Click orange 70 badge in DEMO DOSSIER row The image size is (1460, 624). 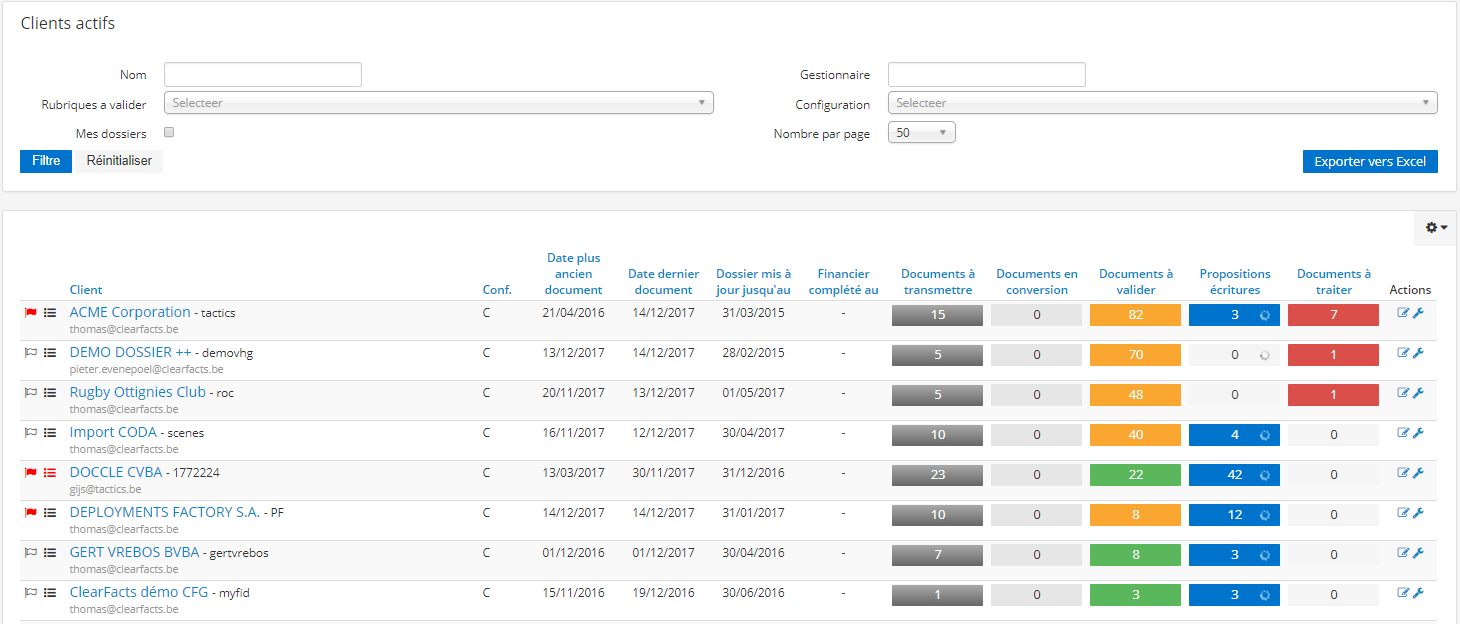point(1136,355)
